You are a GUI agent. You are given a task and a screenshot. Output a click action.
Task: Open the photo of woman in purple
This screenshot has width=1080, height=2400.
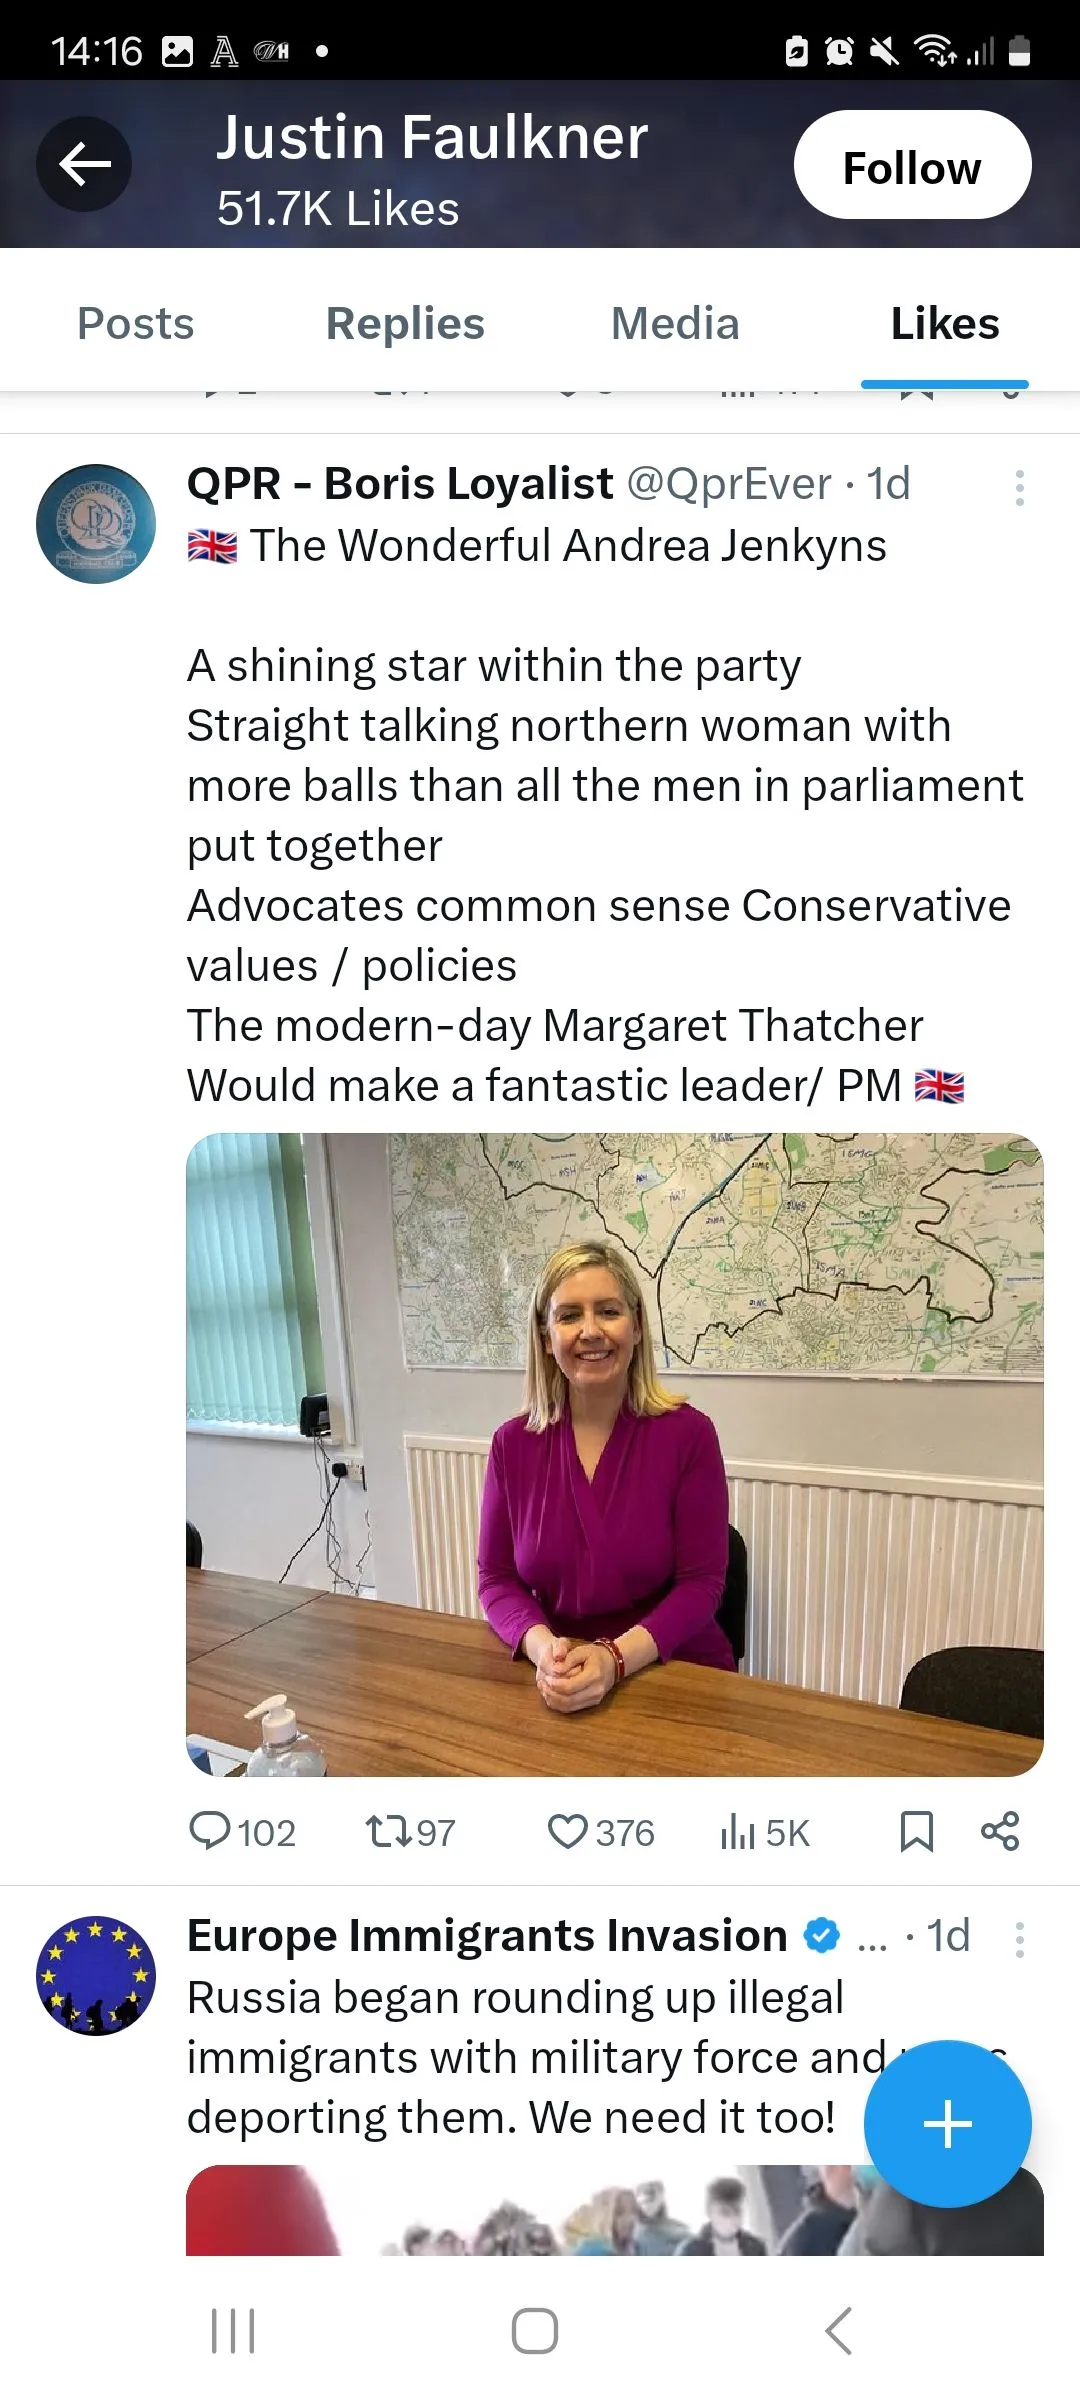coord(614,1454)
